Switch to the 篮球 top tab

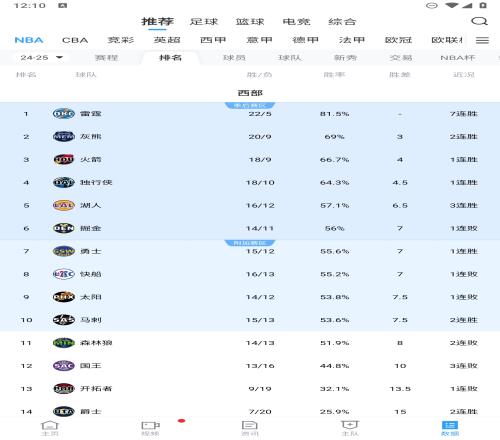[250, 22]
